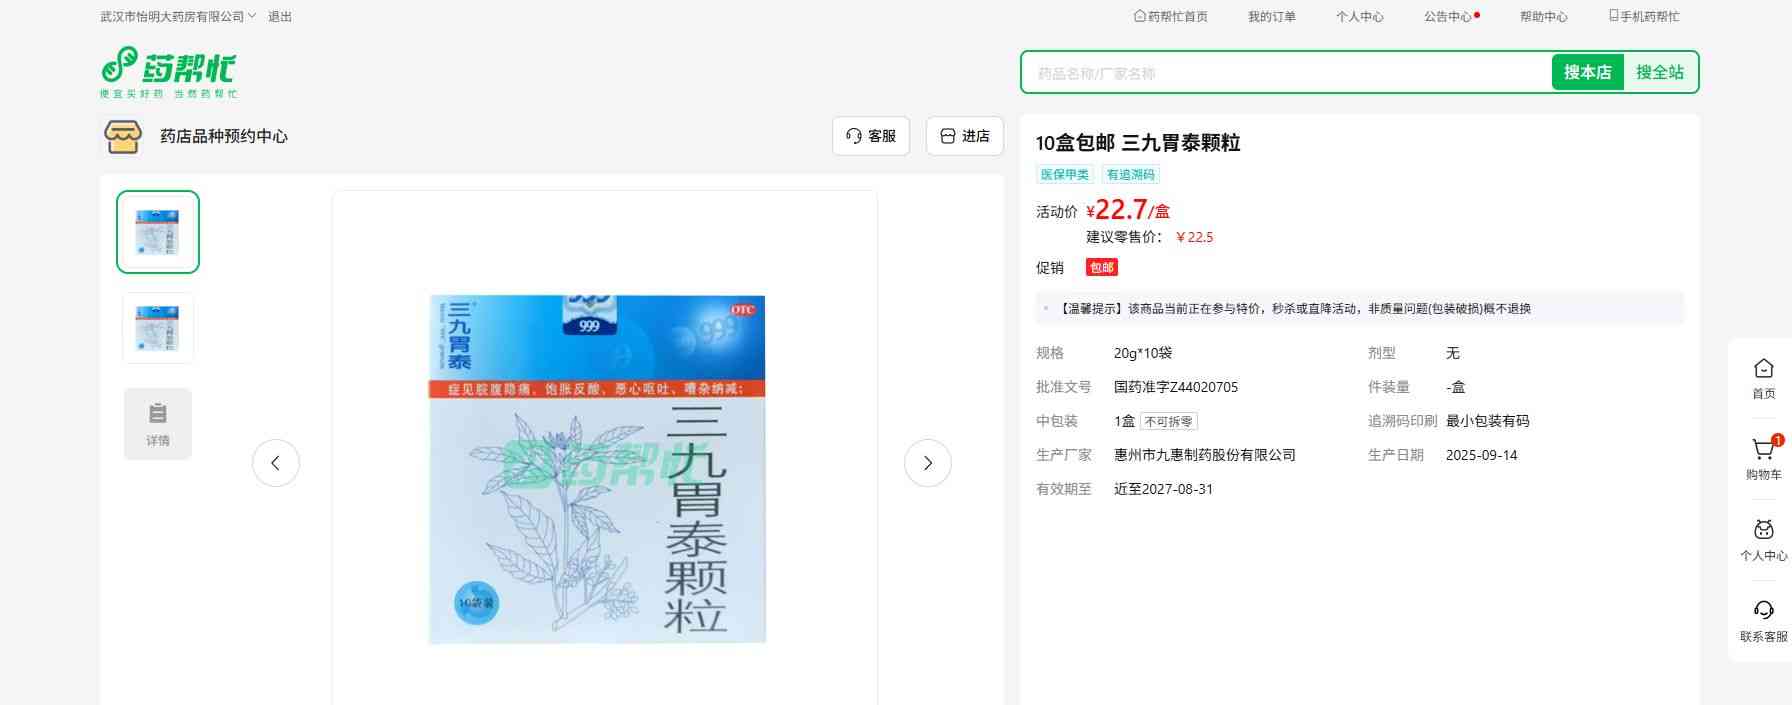Click the 搜本店 search button
Viewport: 1792px width, 705px height.
pos(1587,72)
